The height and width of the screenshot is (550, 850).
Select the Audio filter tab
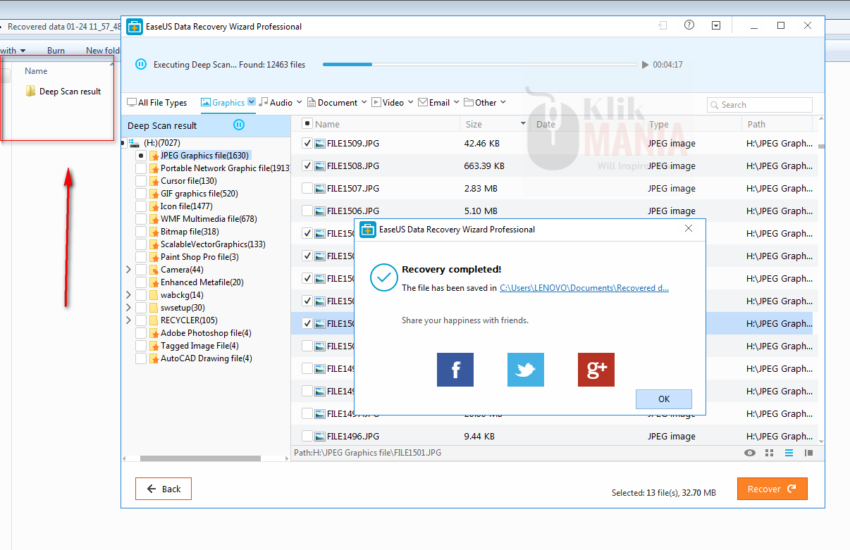tap(276, 102)
